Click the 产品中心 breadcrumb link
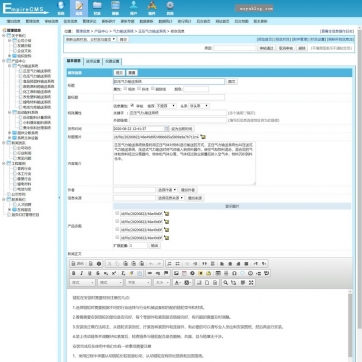 101,31
